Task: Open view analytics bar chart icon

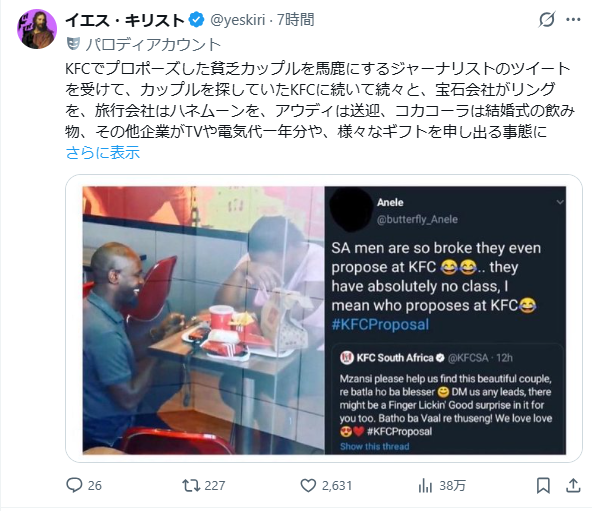Action: 425,485
